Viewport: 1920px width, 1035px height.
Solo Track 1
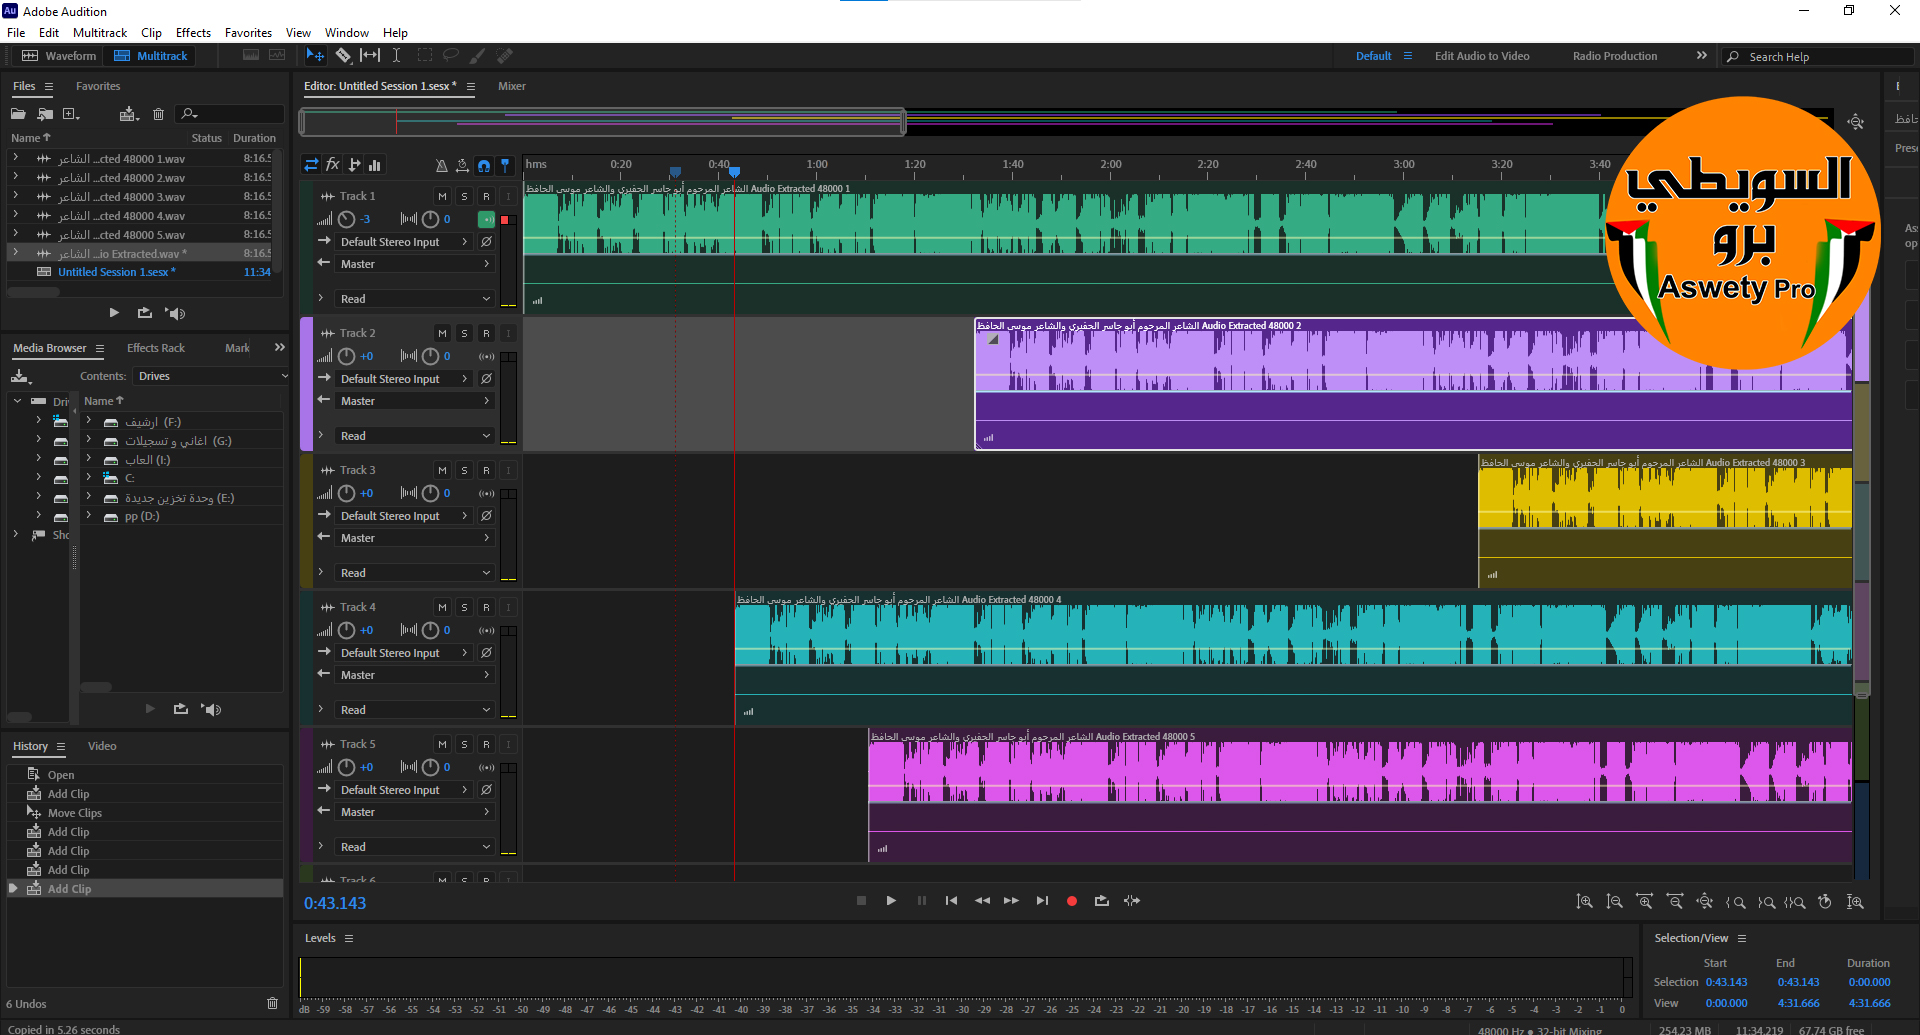pos(464,196)
